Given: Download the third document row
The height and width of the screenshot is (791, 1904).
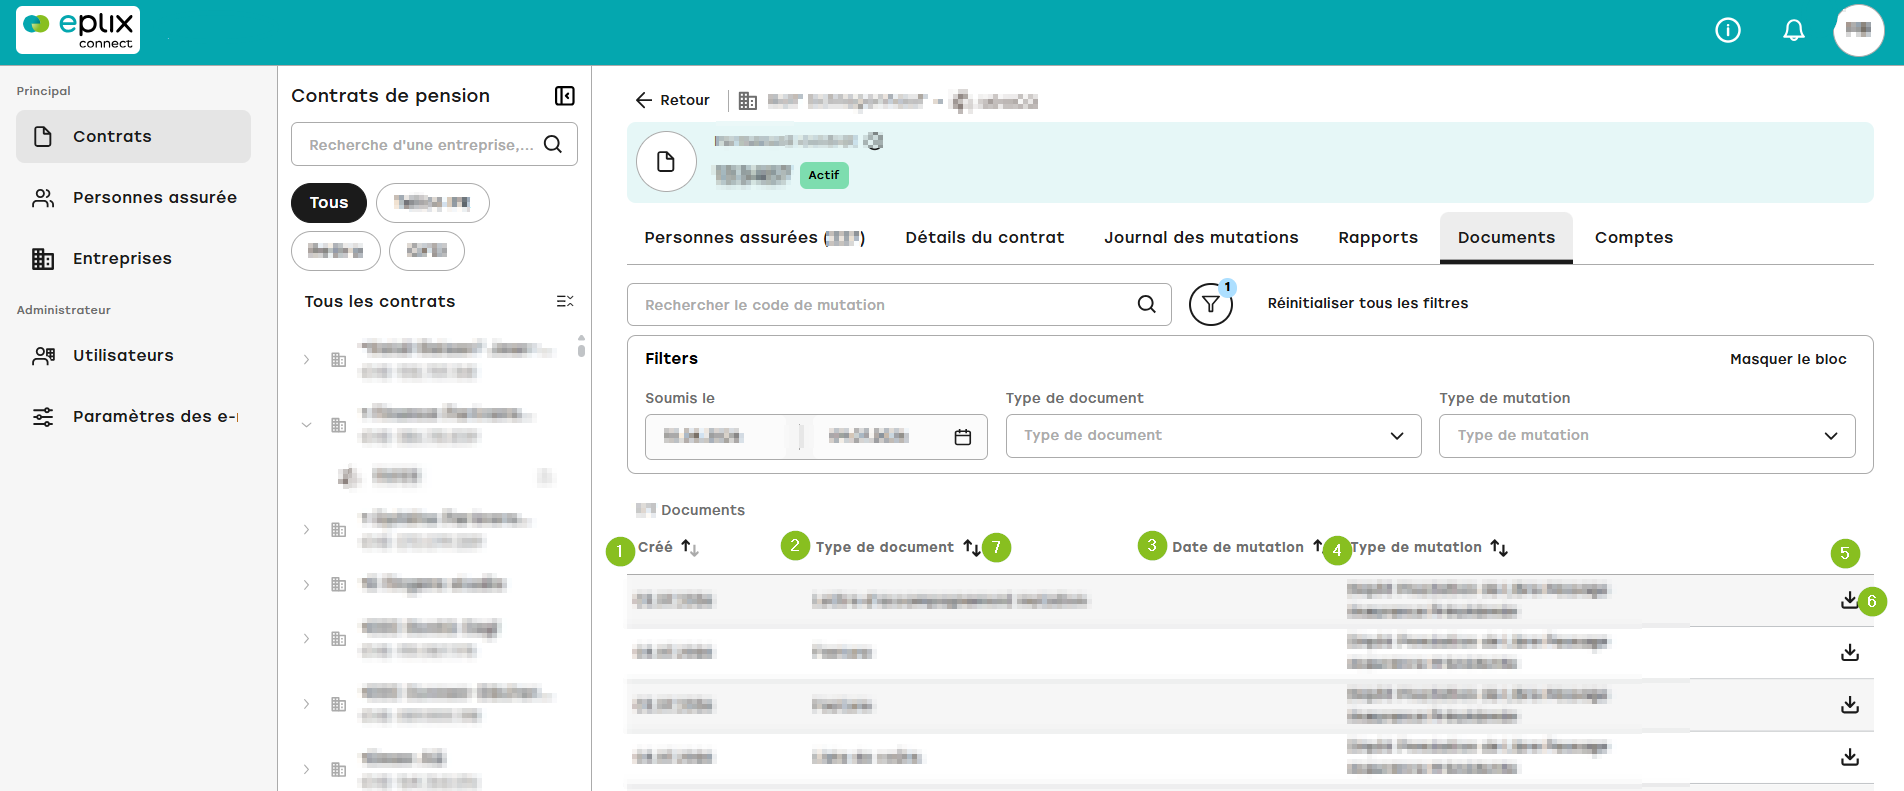Looking at the screenshot, I should 1850,705.
